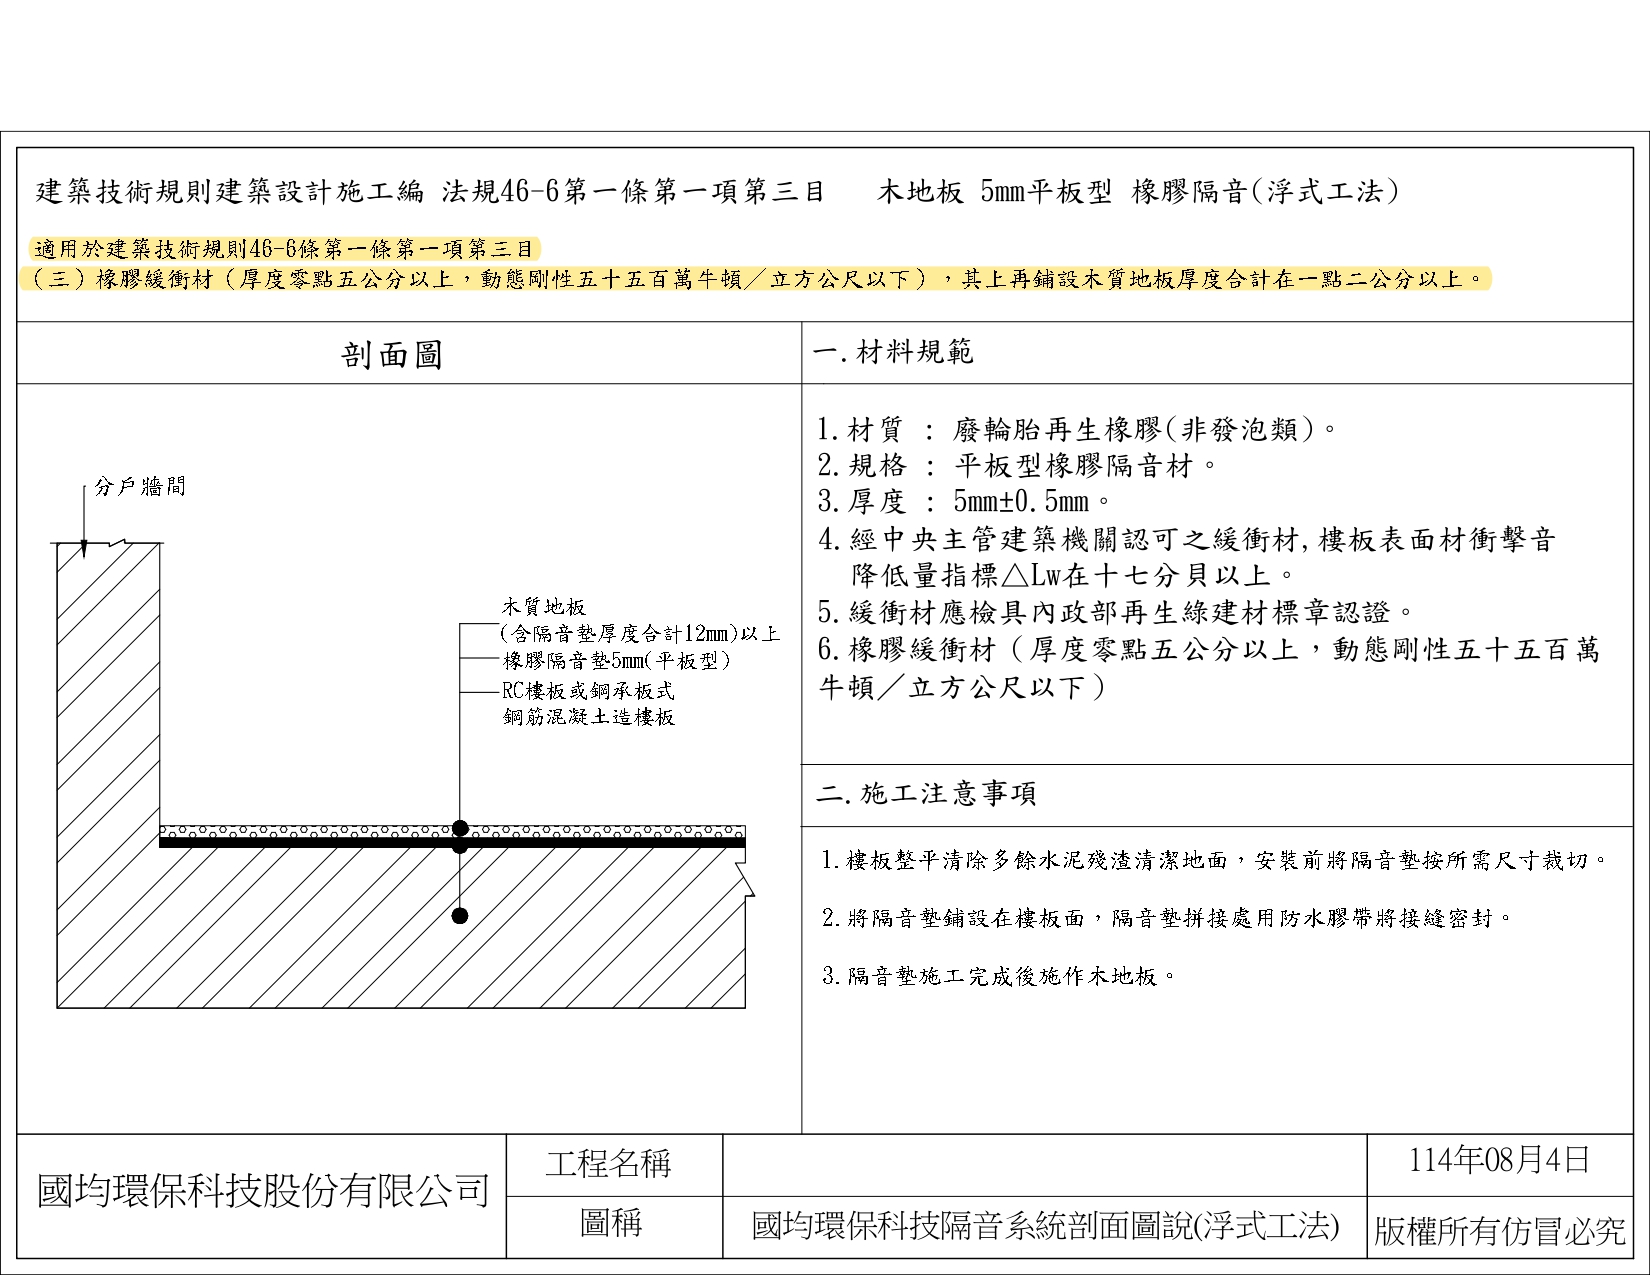
Task: Click the highlighted (三)橡膠緩衝材 regulation text
Action: pyautogui.click(x=755, y=279)
